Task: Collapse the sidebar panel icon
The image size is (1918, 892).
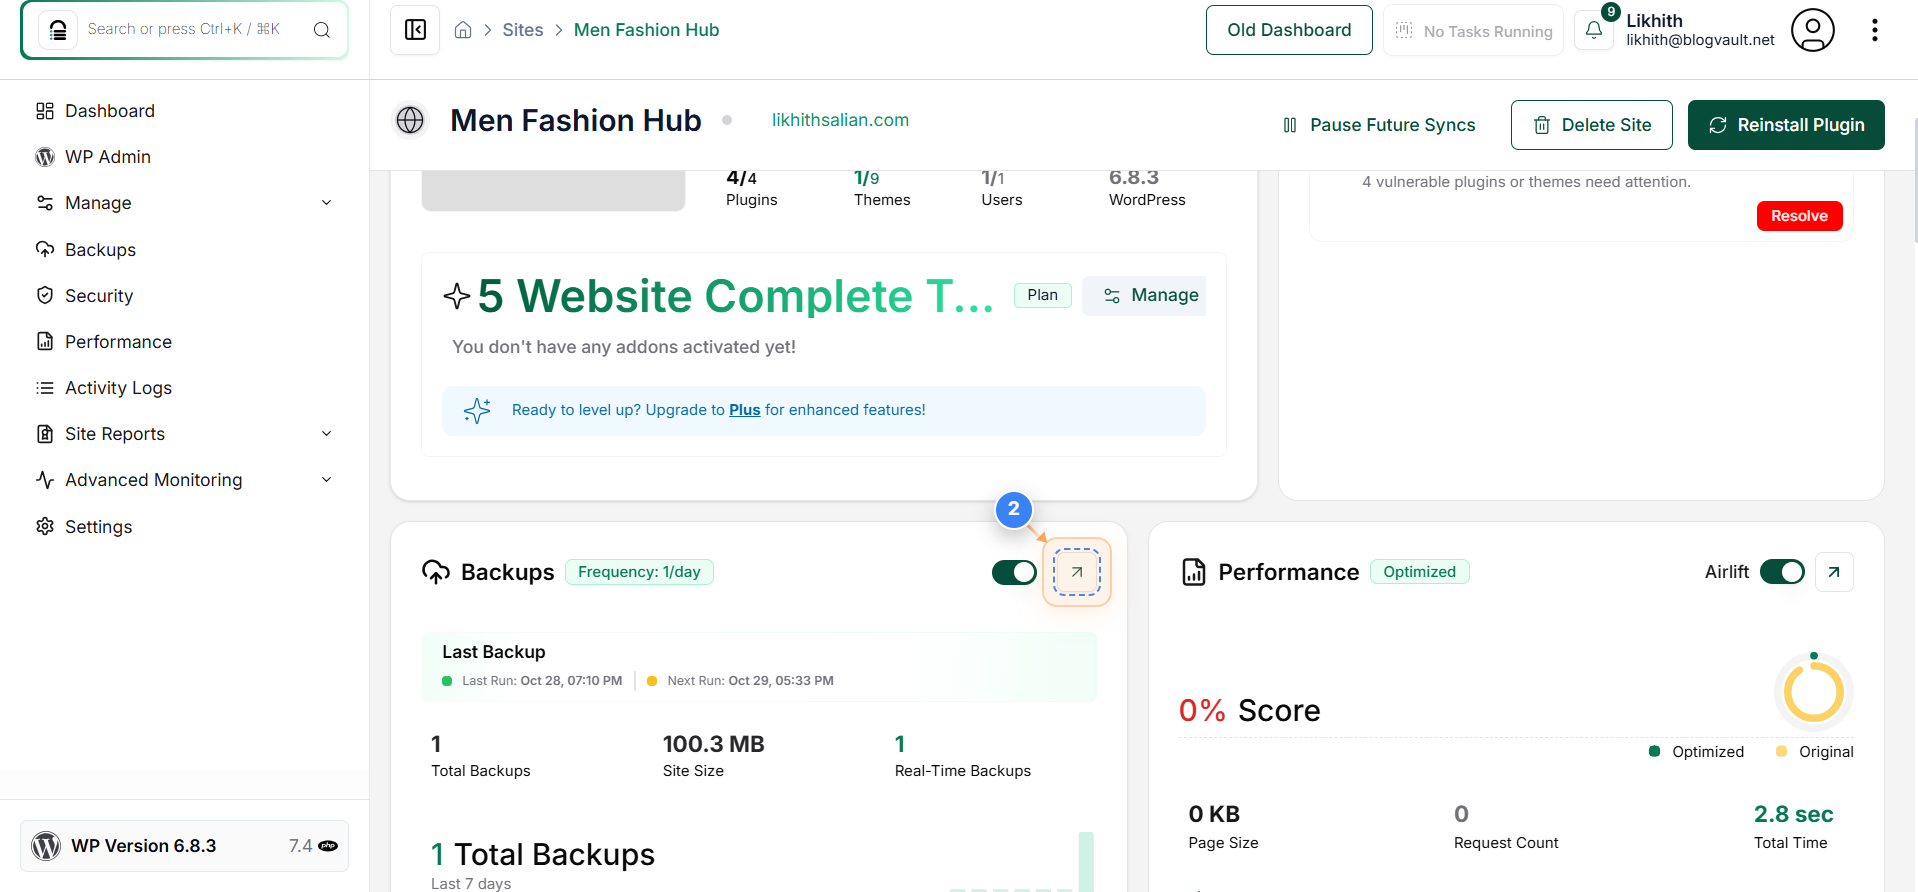Action: pyautogui.click(x=415, y=30)
